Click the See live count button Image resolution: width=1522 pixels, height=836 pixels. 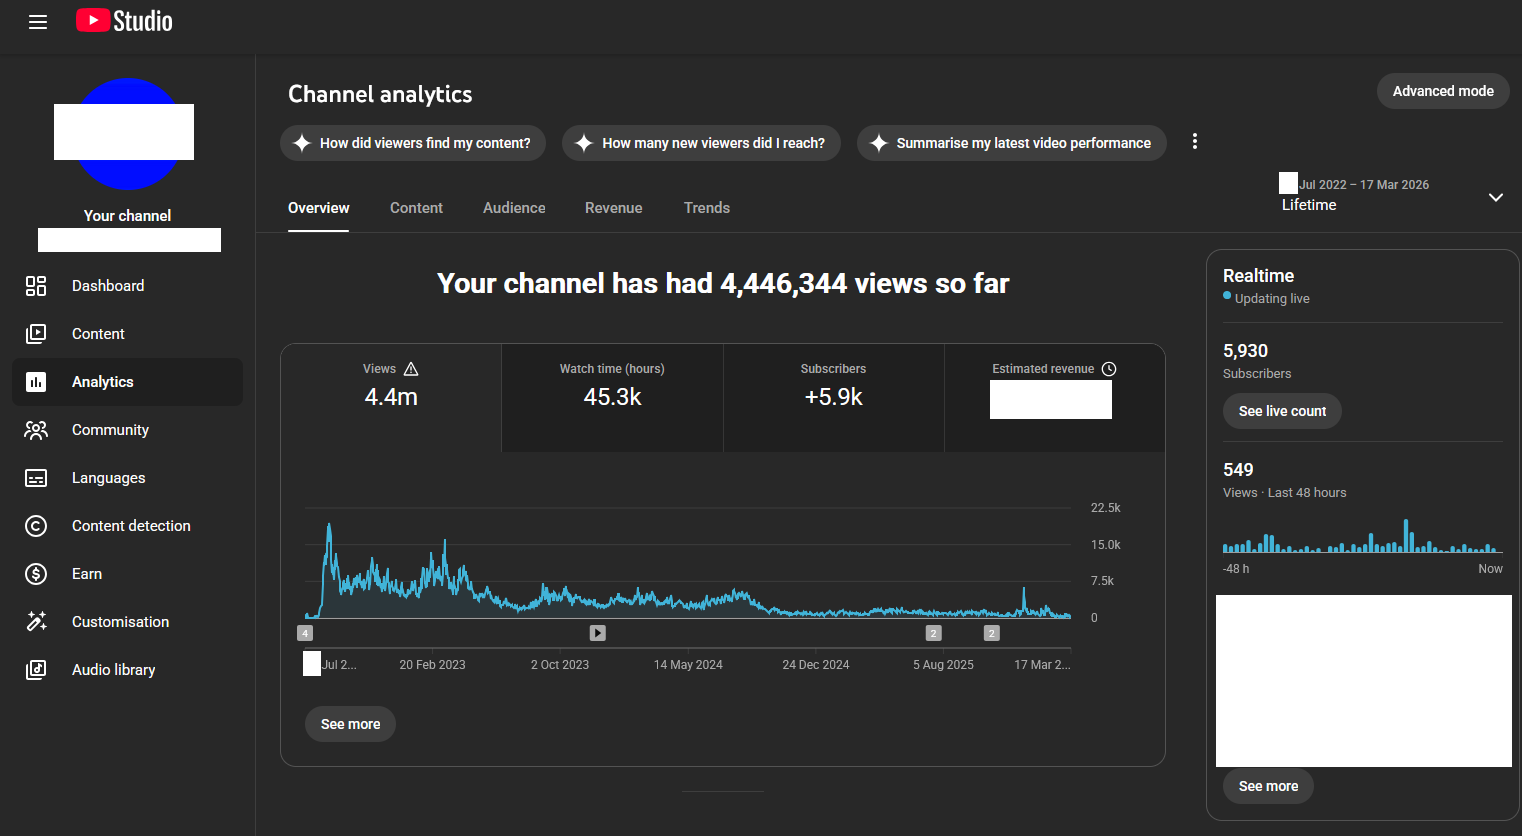1282,411
